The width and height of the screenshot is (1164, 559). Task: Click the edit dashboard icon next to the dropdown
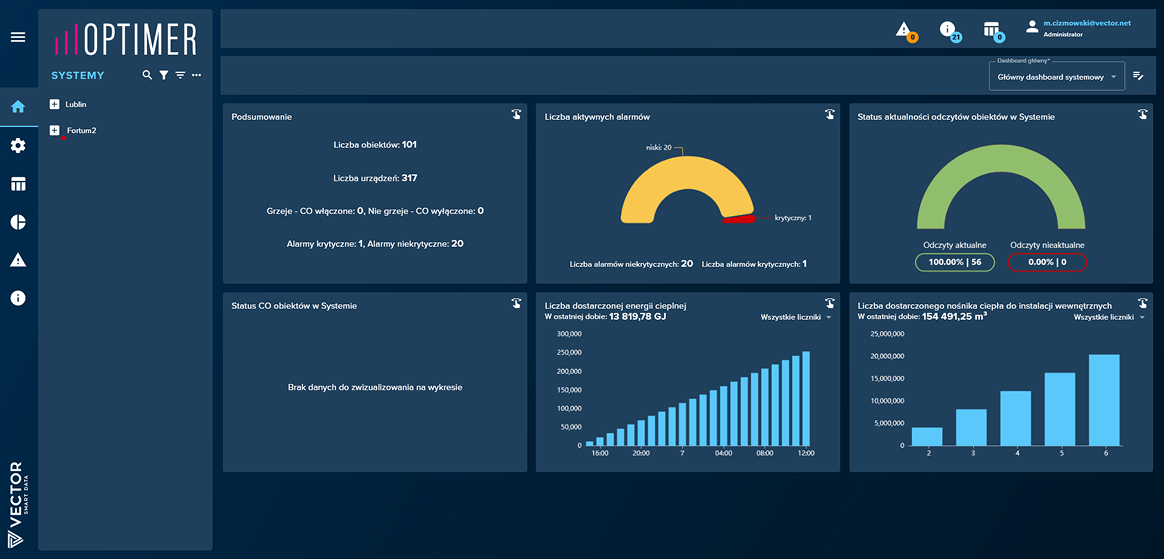(x=1138, y=76)
